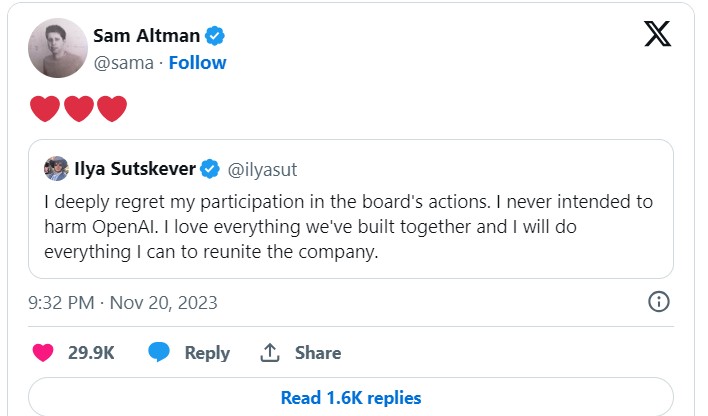The height and width of the screenshot is (416, 708).
Task: Open the tweet info icon
Action: tap(659, 302)
